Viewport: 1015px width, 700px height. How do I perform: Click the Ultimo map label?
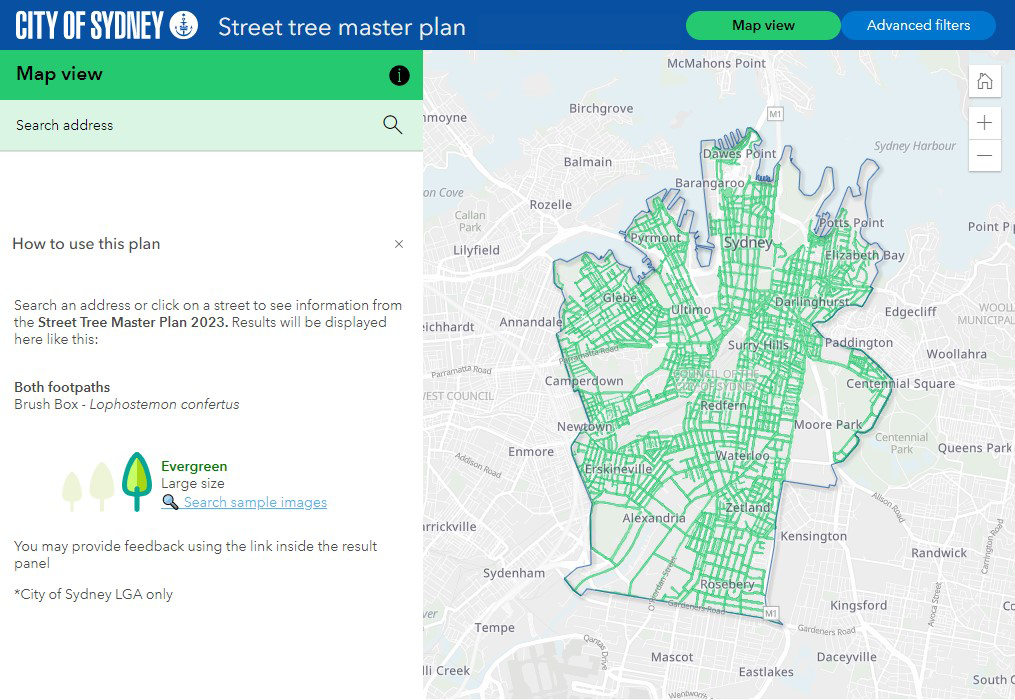(x=691, y=310)
